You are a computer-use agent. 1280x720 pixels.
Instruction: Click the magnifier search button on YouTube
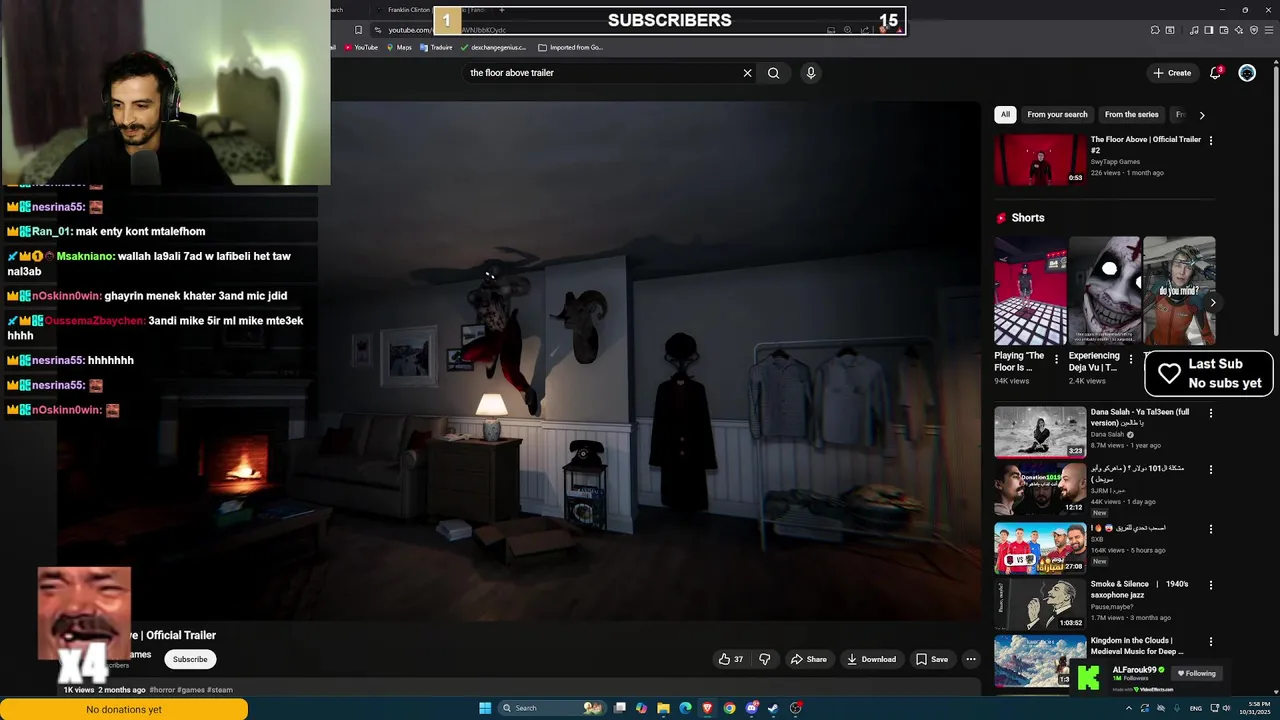click(x=773, y=73)
